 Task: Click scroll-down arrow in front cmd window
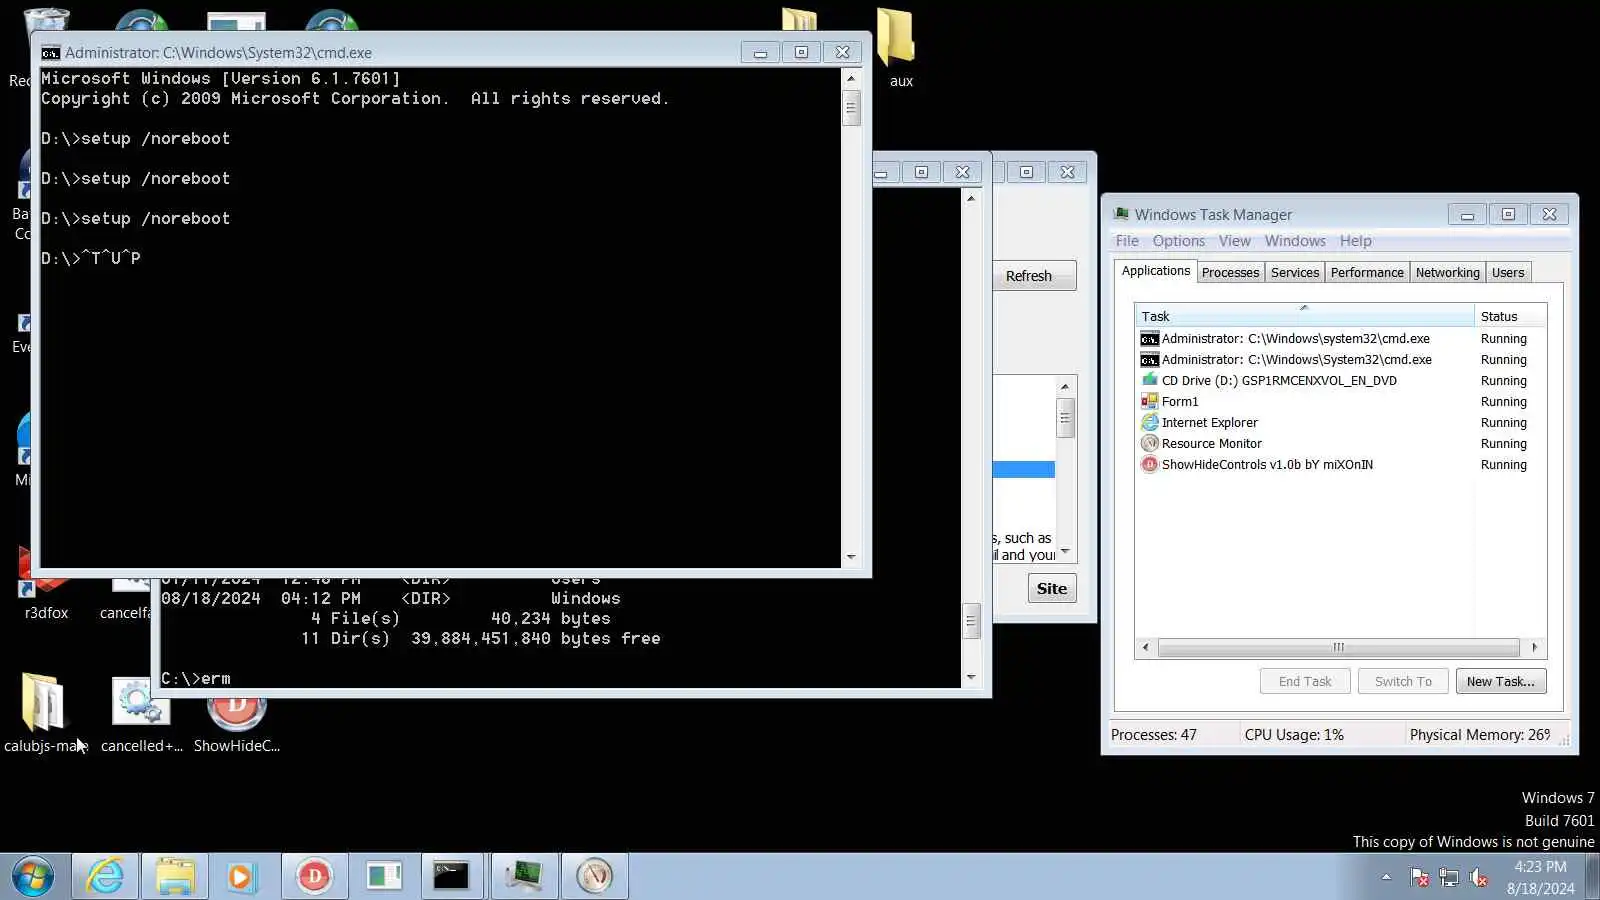851,557
